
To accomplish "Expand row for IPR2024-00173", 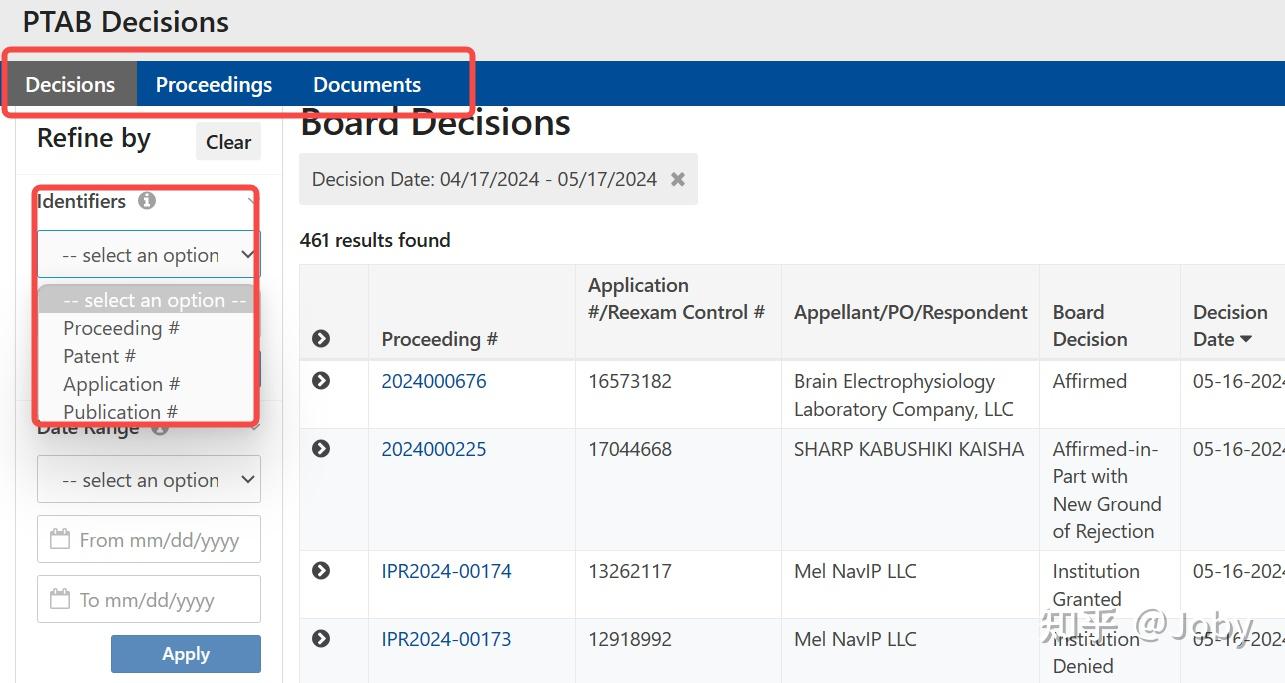I will click(x=321, y=639).
